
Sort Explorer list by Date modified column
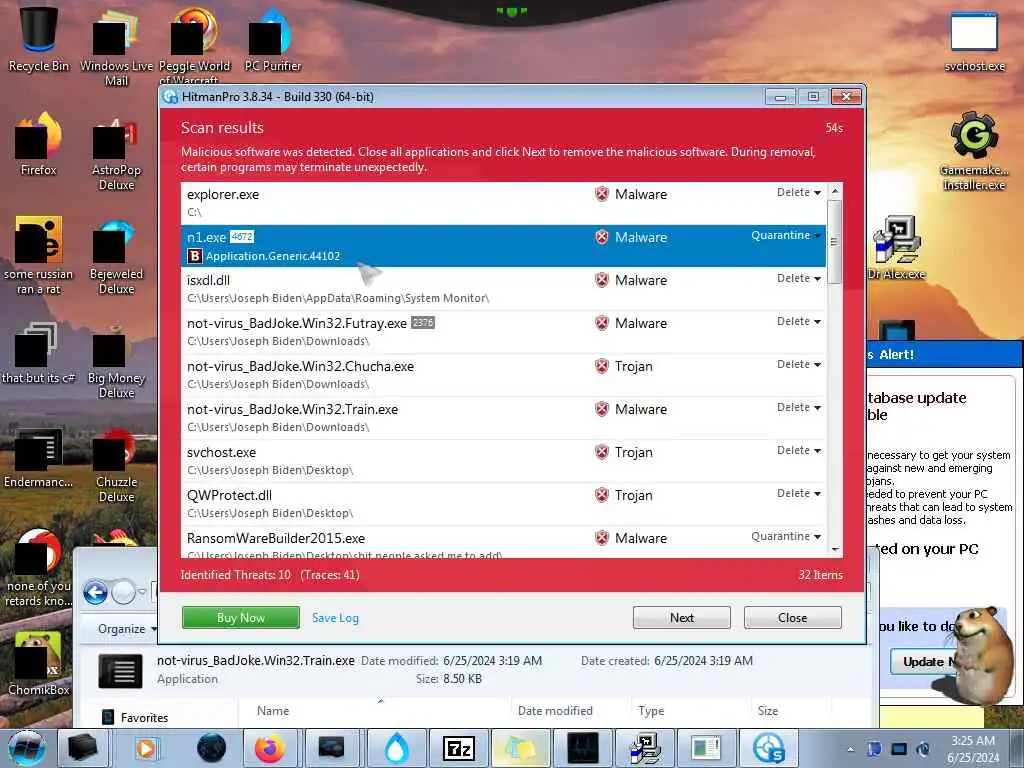click(x=571, y=711)
